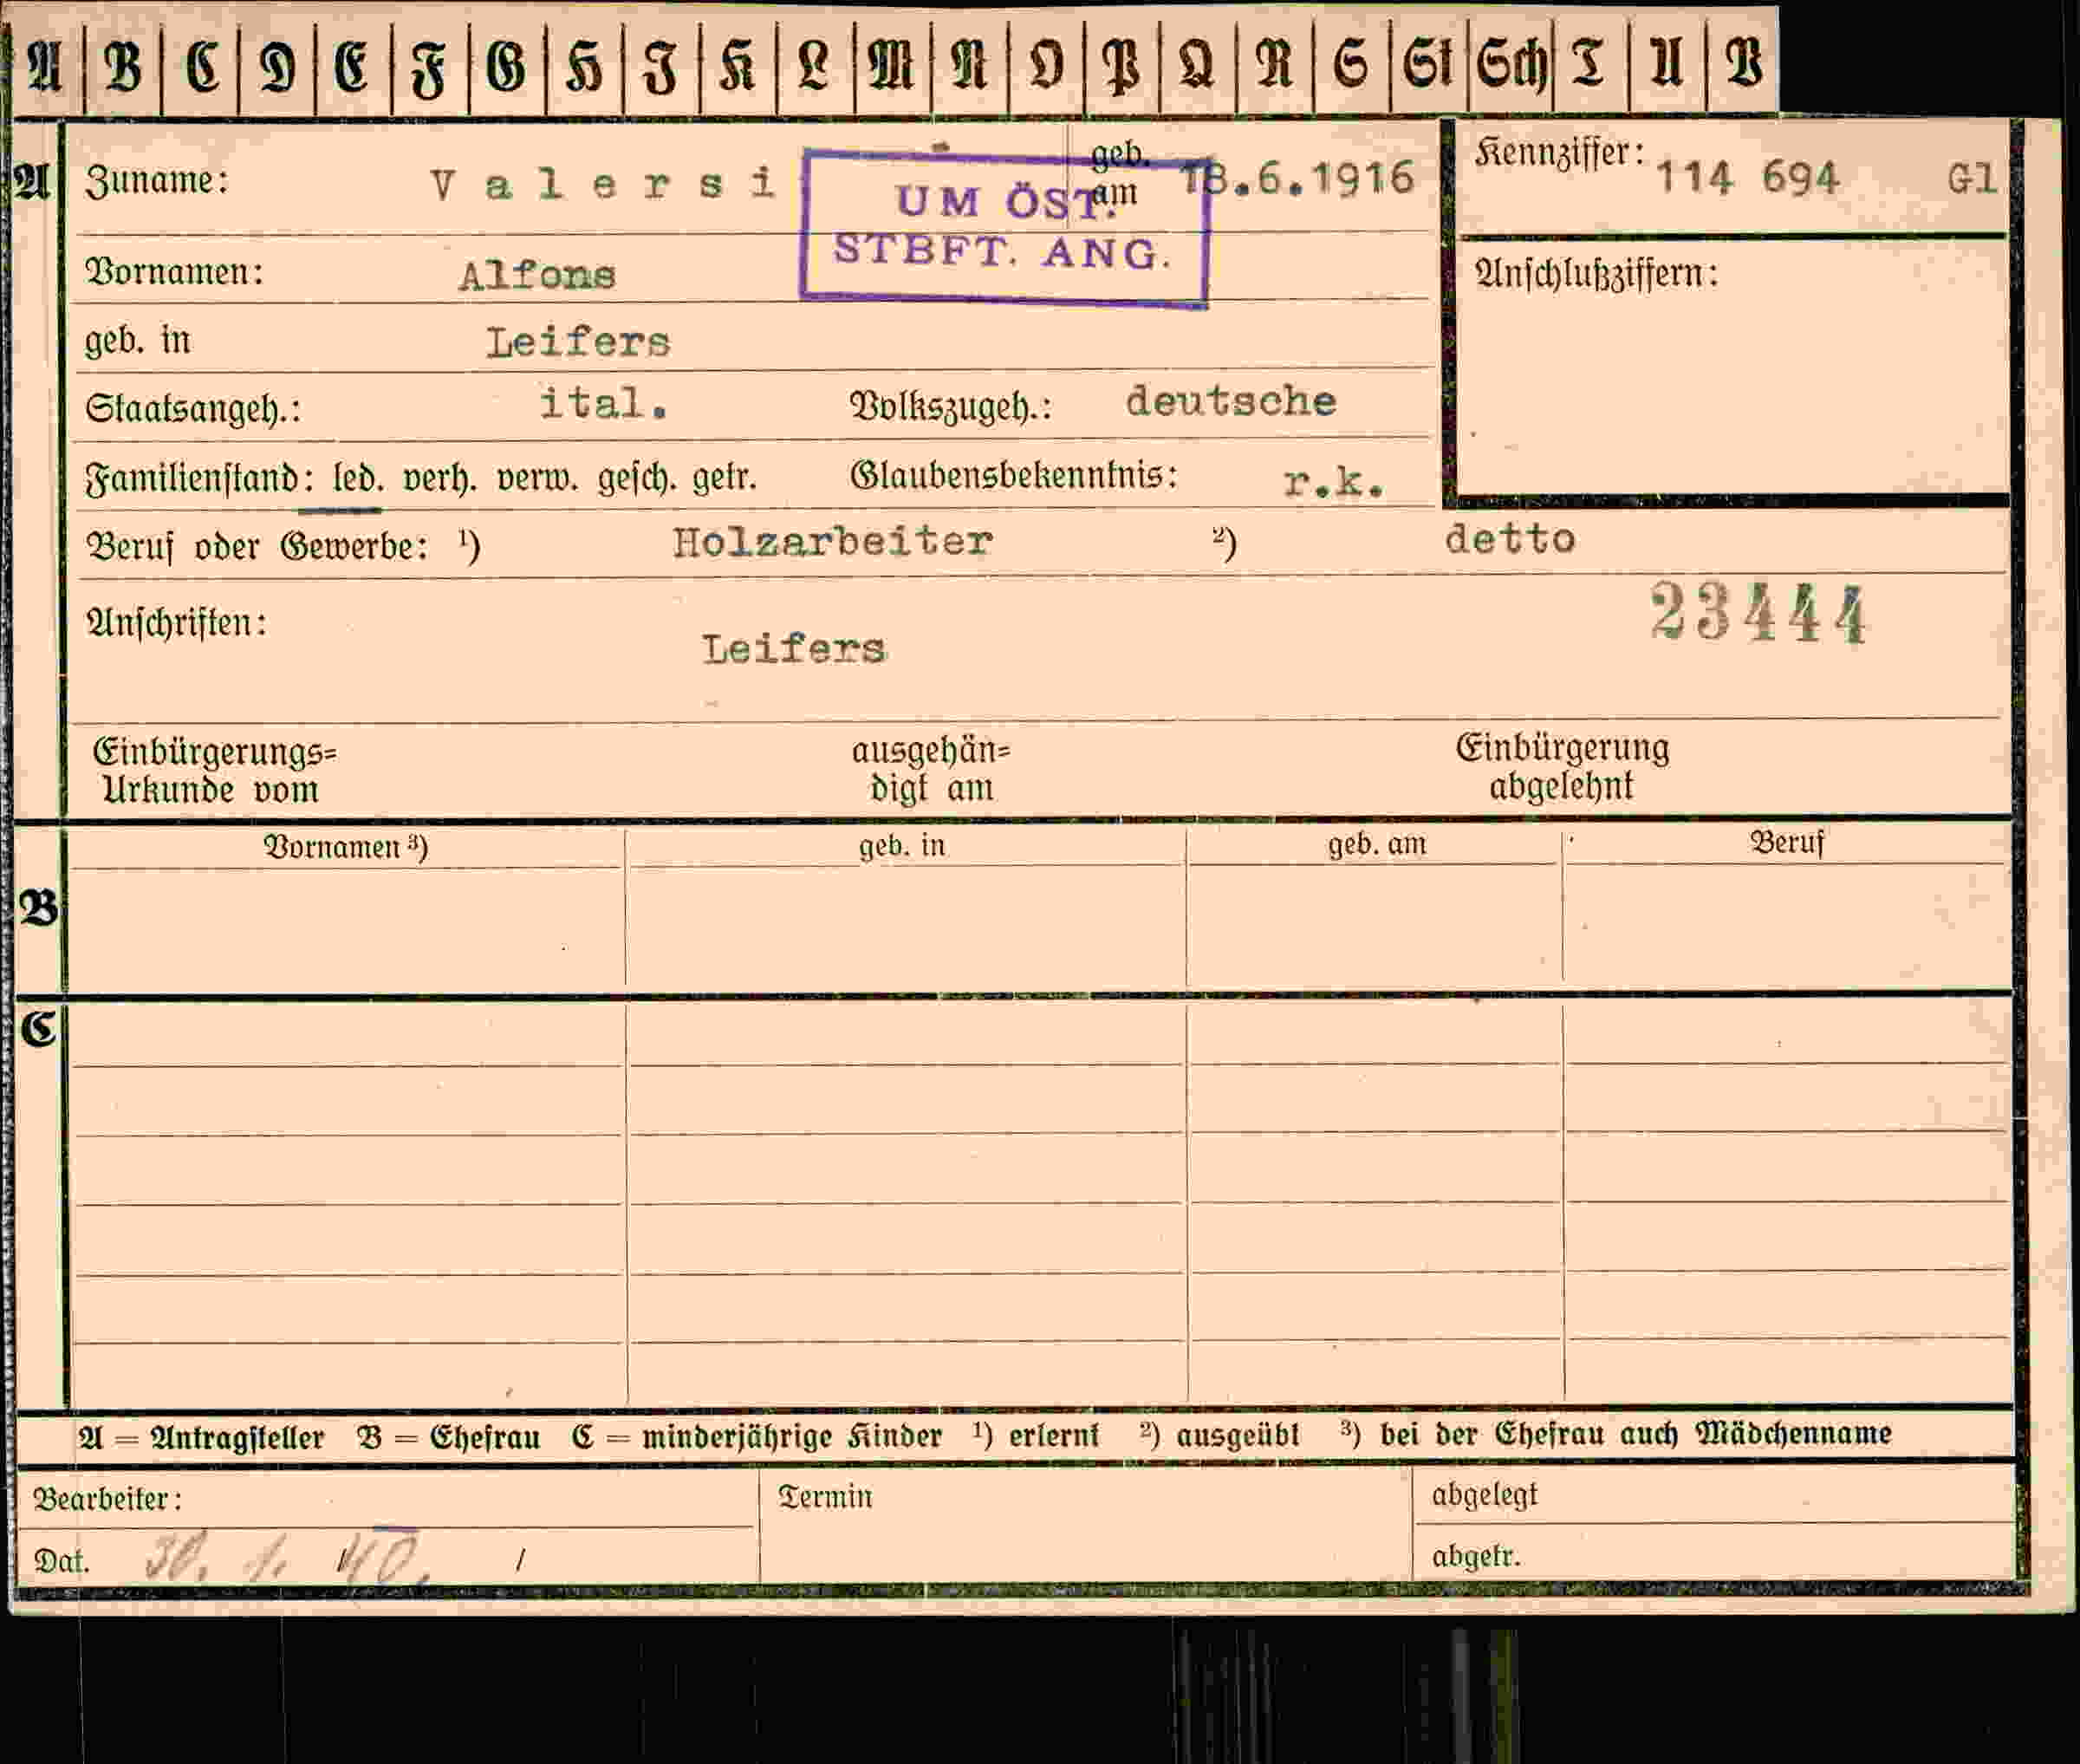Click the 'Staatsangeh.:' field label
The image size is (2080, 1764).
193,410
